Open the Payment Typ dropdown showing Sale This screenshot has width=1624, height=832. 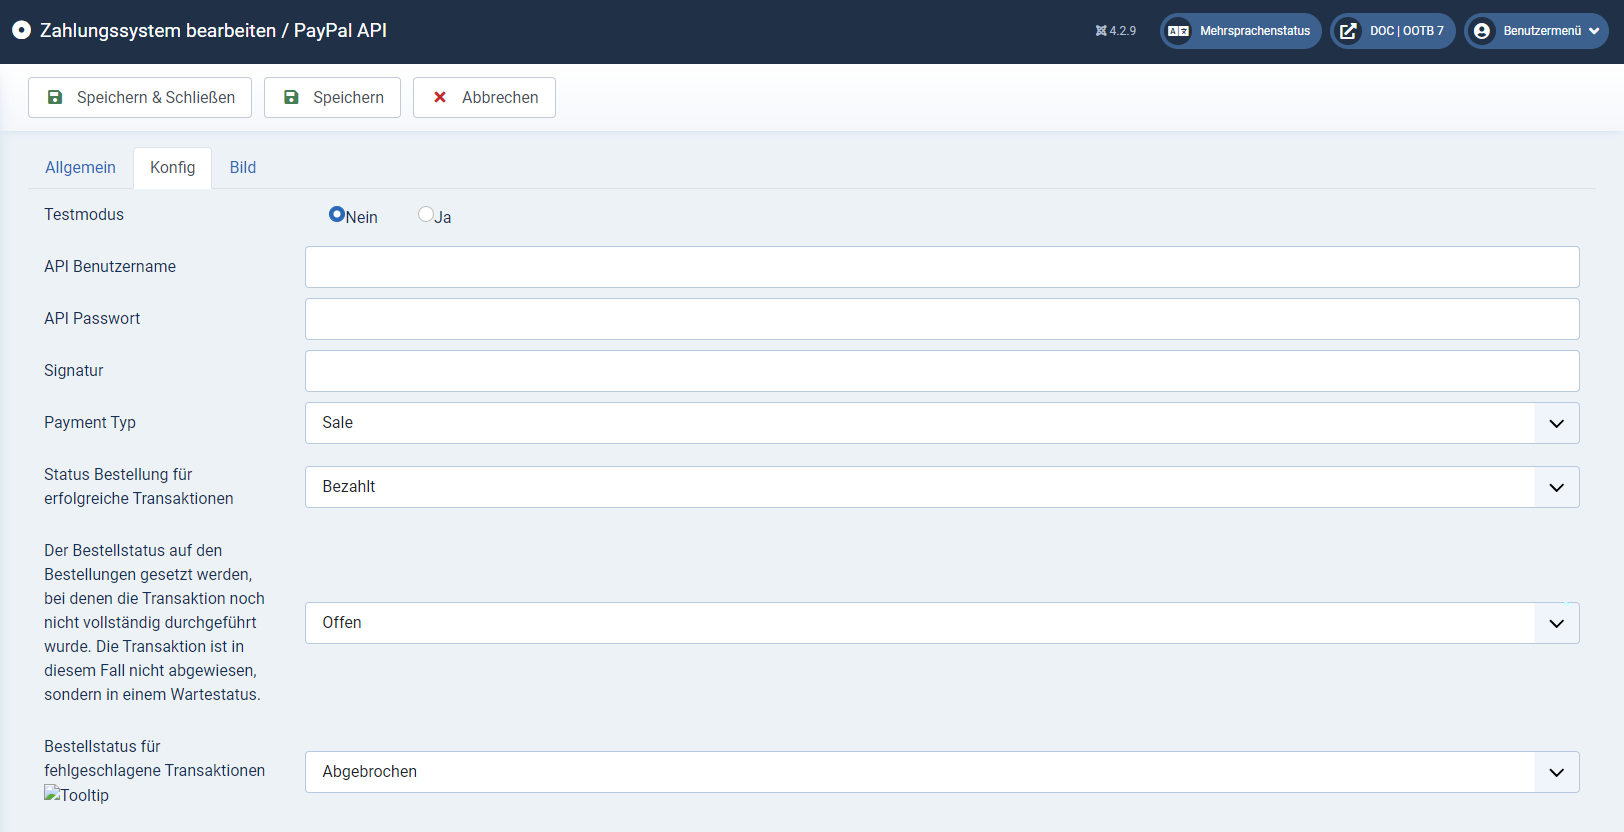942,423
